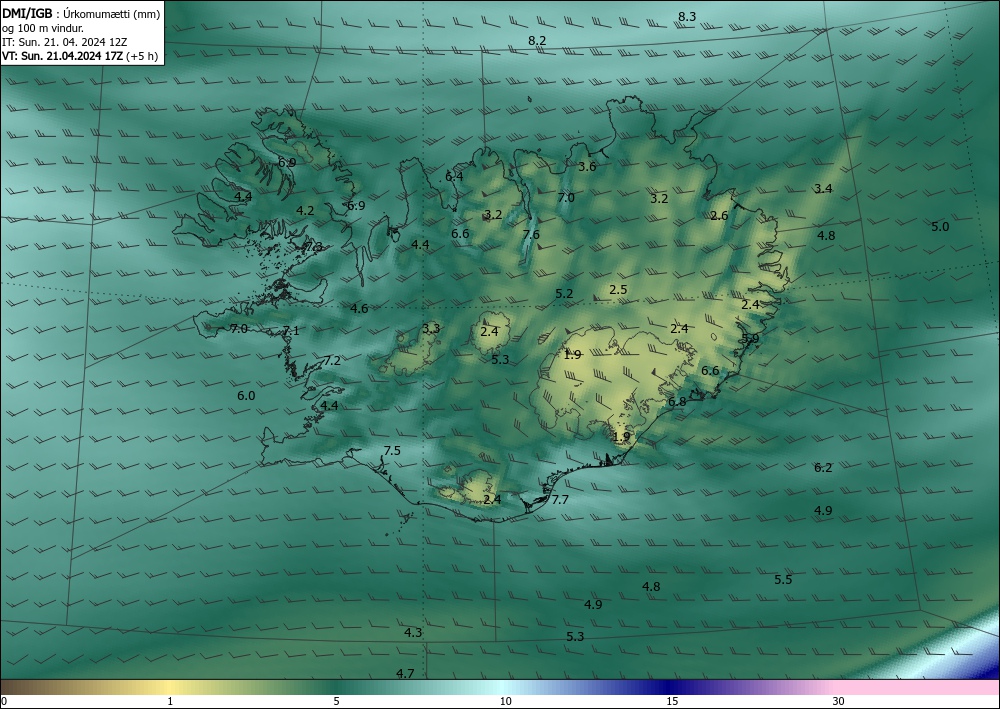Select the 6.8 value on the map
Viewport: 1000px width, 709px height.
pyautogui.click(x=677, y=402)
